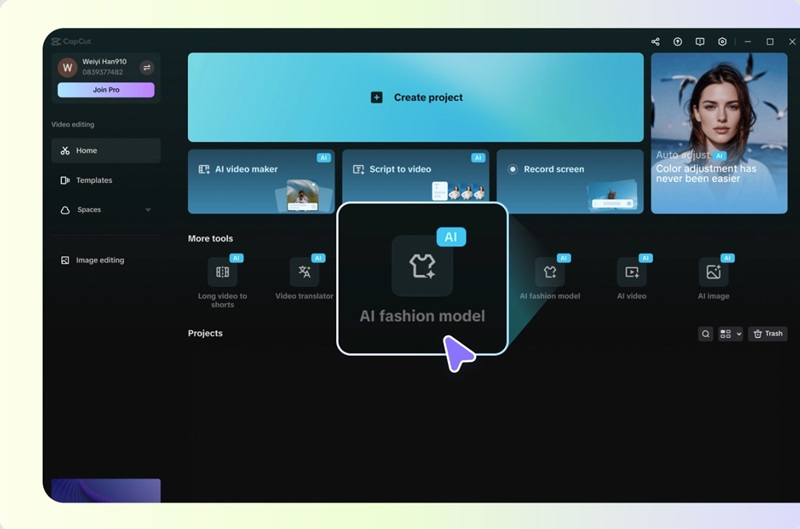This screenshot has height=529, width=800.
Task: Search projects with the magnifier icon
Action: point(706,334)
